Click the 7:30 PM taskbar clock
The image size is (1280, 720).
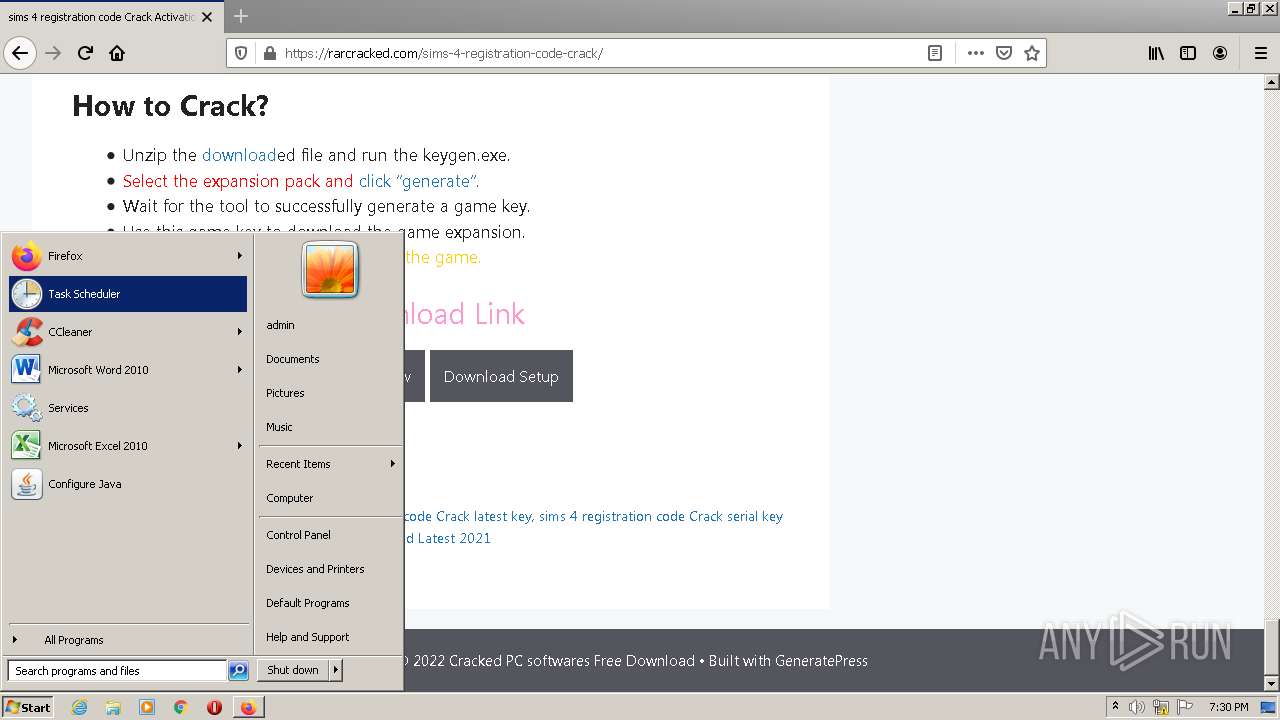click(1228, 707)
